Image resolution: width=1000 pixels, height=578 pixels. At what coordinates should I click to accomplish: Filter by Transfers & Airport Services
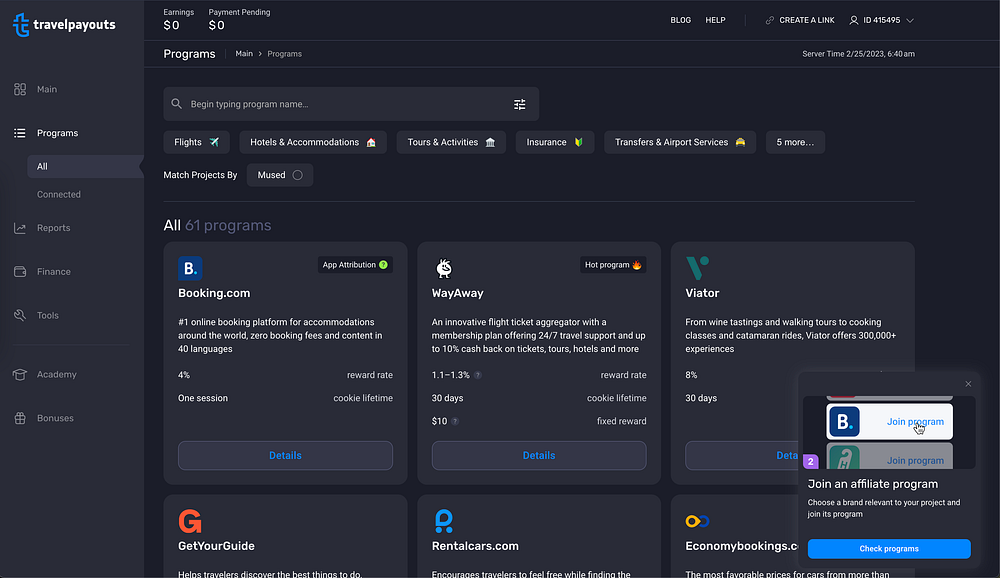(x=680, y=142)
